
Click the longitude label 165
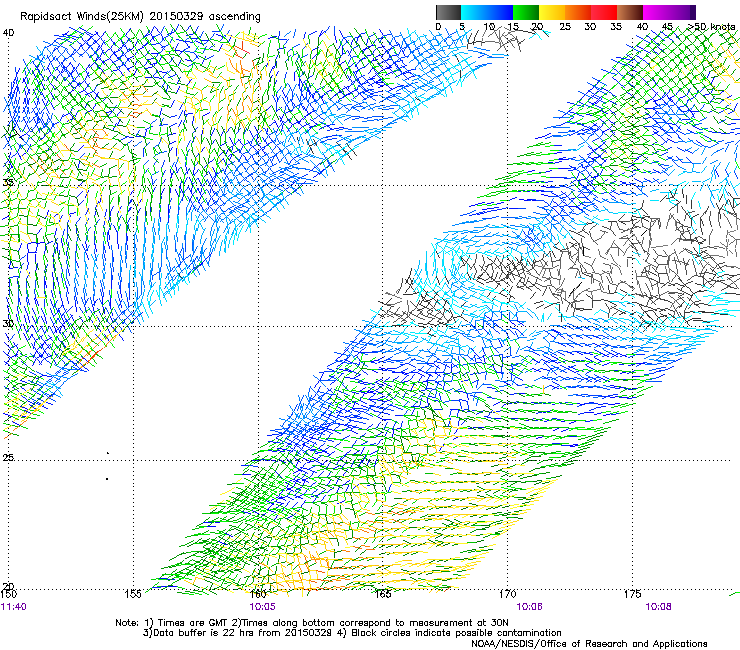(x=383, y=594)
